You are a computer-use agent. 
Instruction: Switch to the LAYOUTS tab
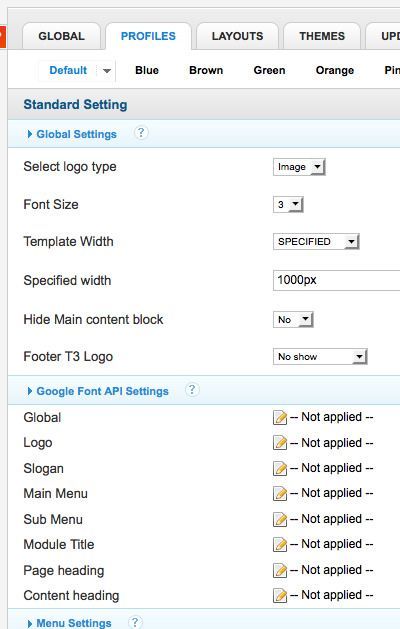coord(237,36)
